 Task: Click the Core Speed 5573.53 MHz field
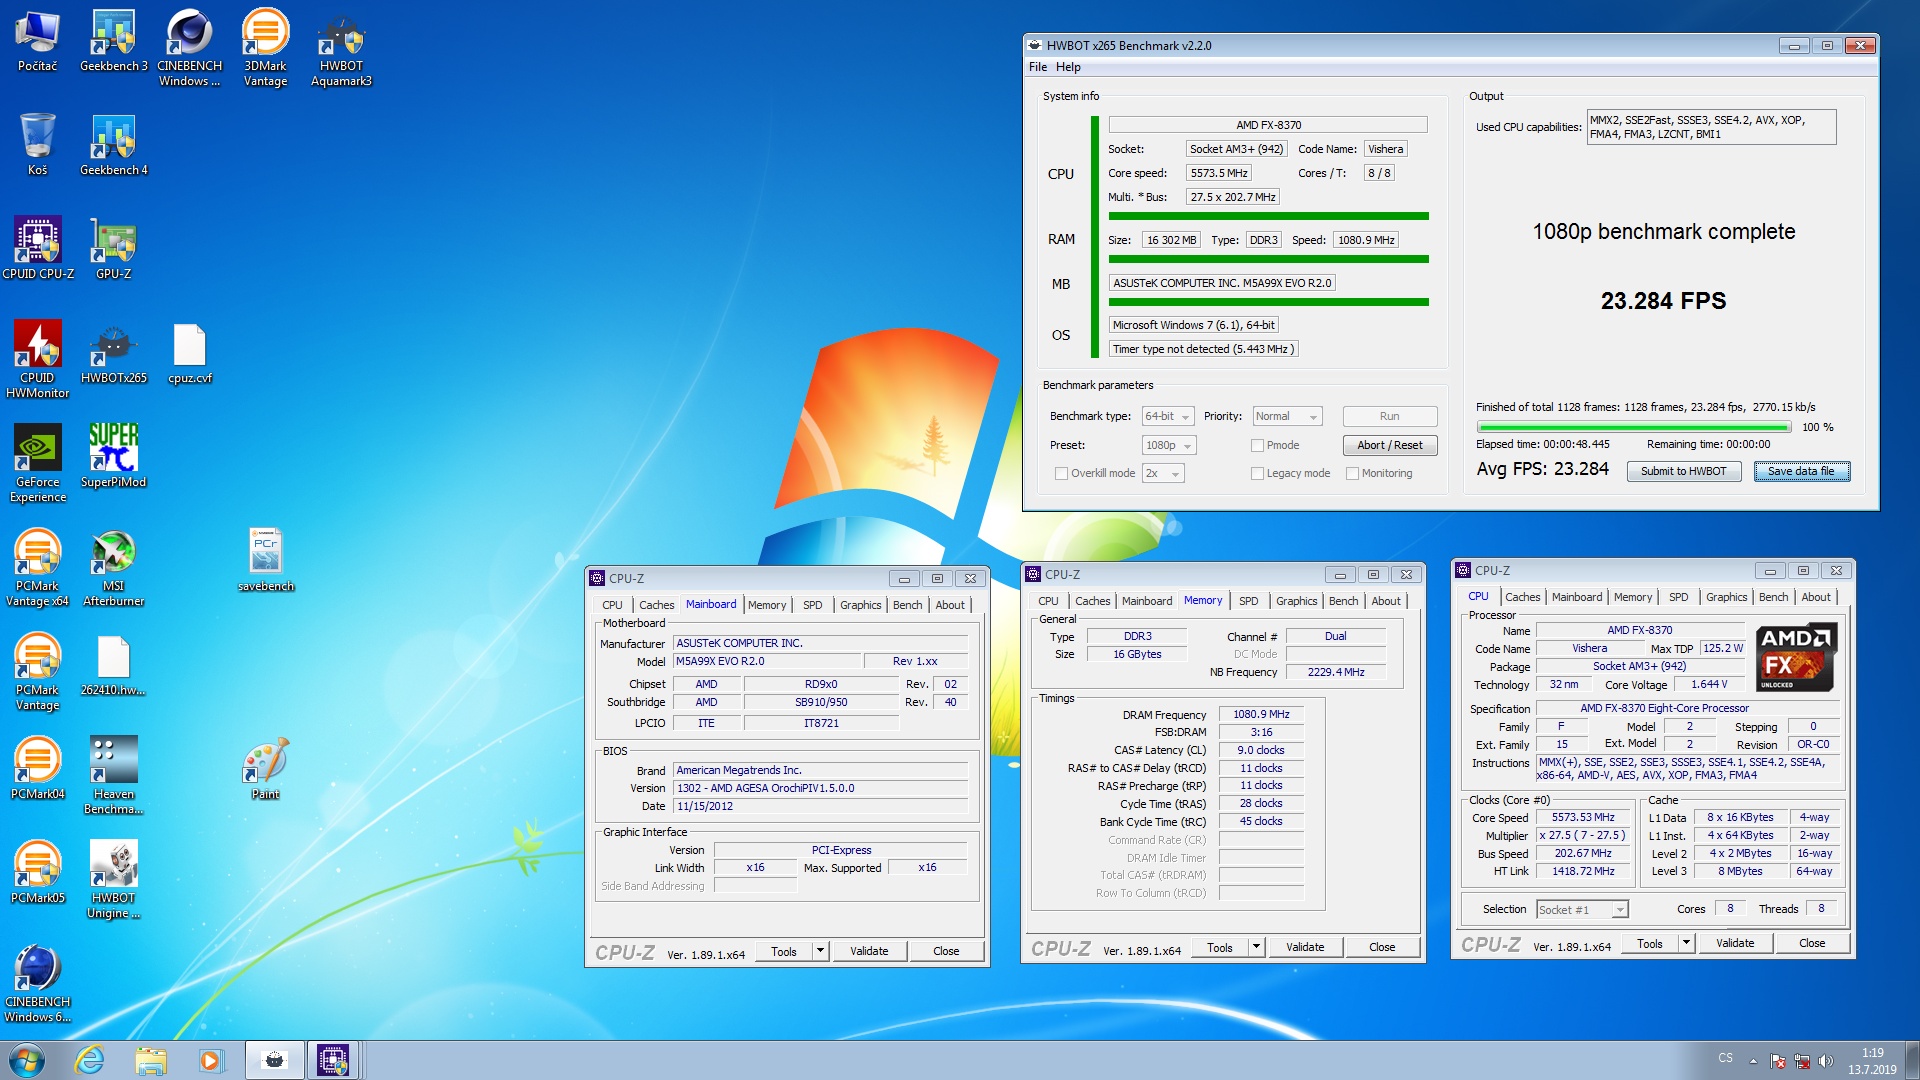point(1582,818)
